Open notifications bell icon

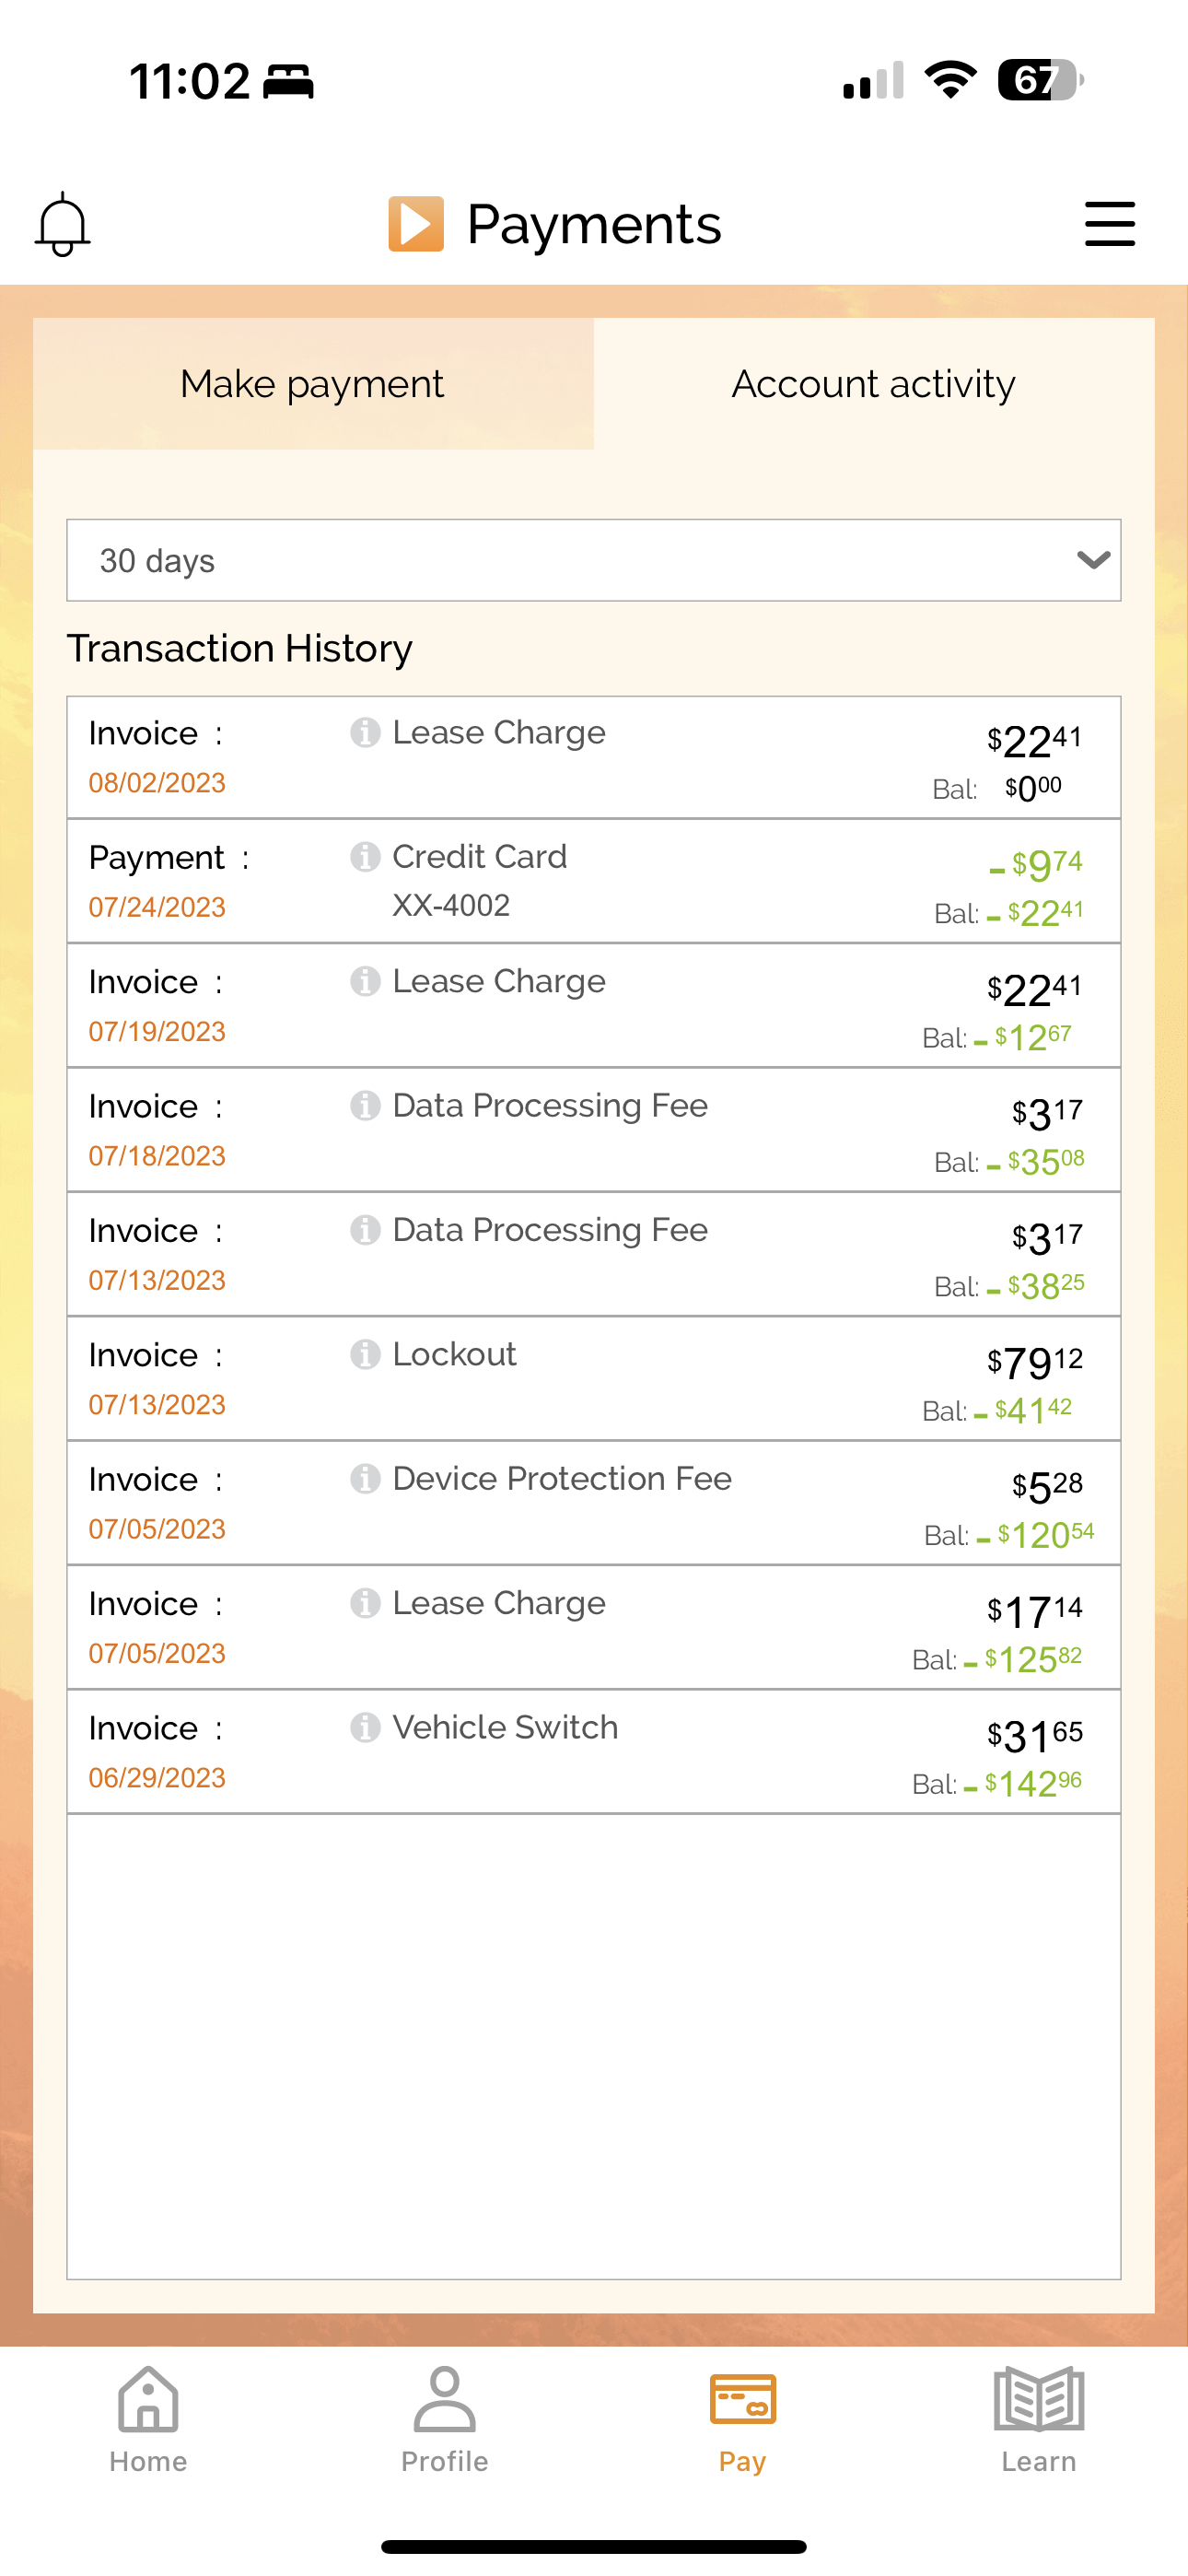tap(63, 224)
